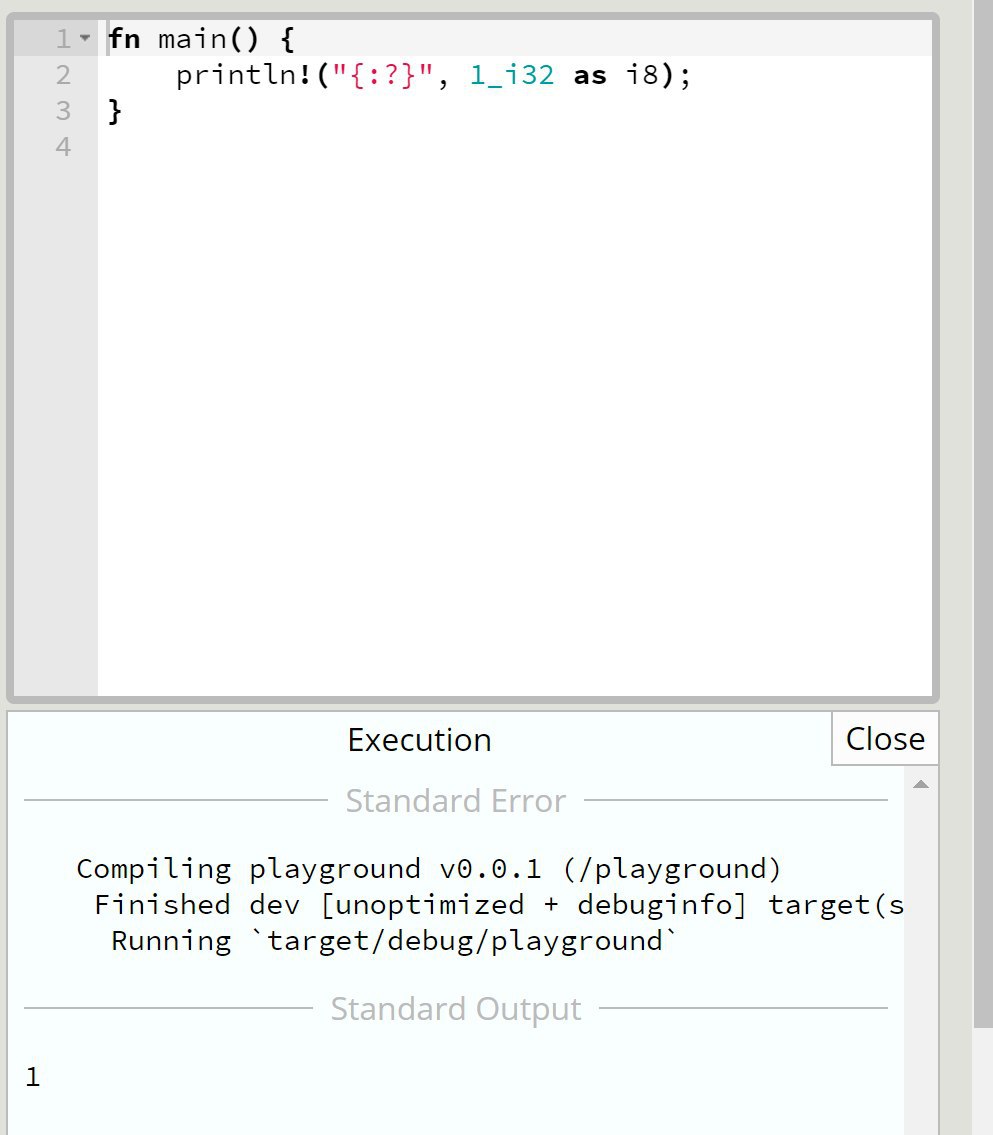Click the scroll-up arrow in output panel

921,785
